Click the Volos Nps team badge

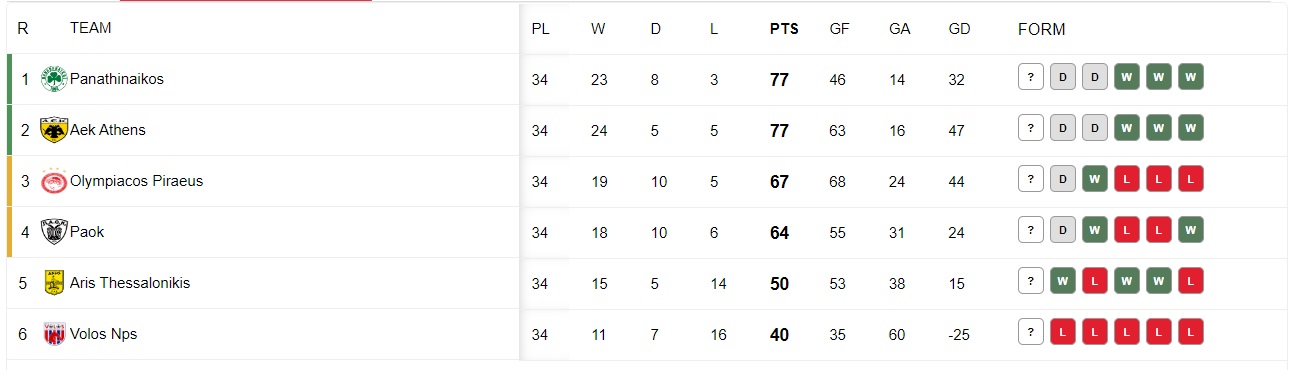click(x=53, y=334)
